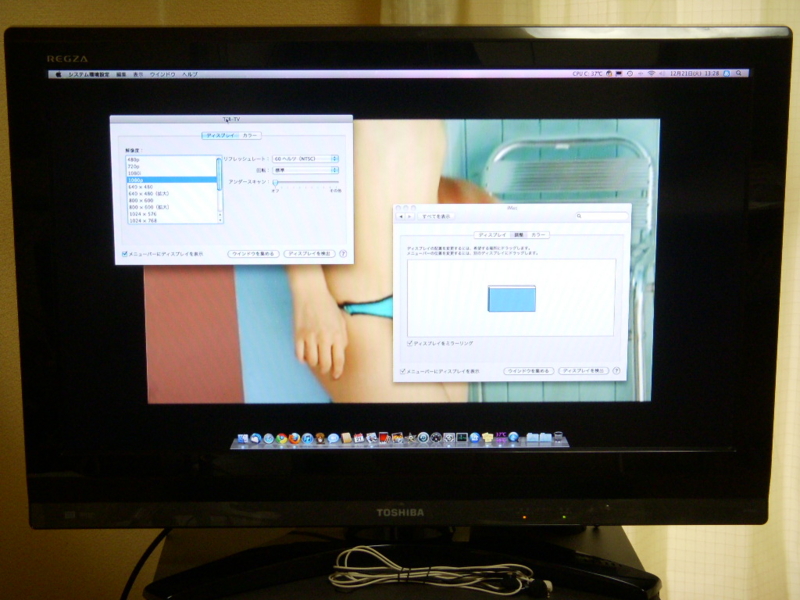
Task: Click the displays icon in menu bar
Action: [619, 73]
